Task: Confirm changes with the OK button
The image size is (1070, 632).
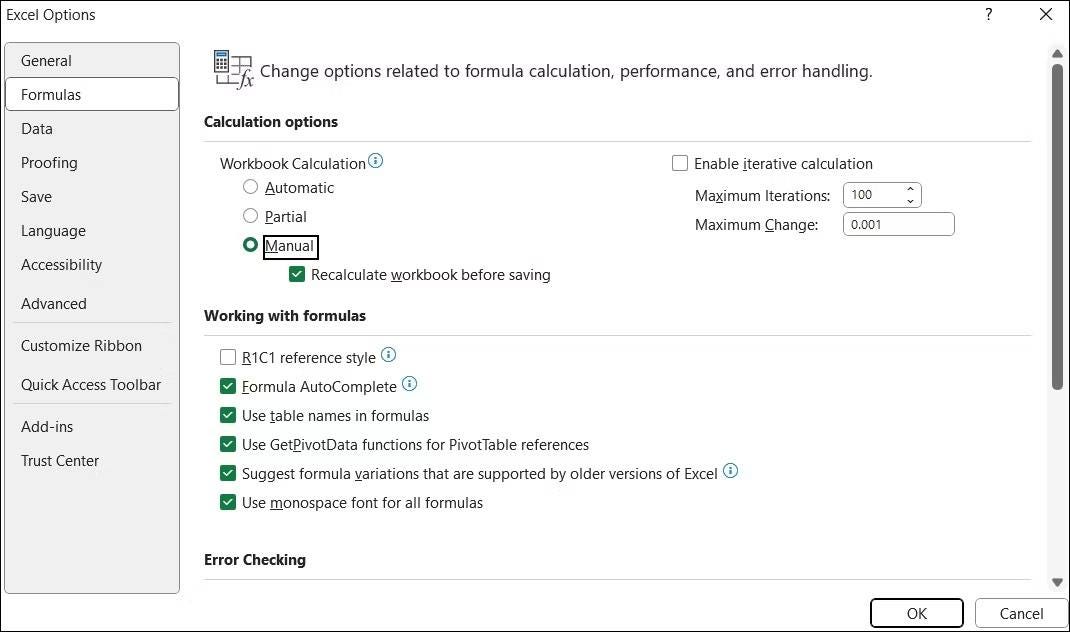Action: pos(916,613)
